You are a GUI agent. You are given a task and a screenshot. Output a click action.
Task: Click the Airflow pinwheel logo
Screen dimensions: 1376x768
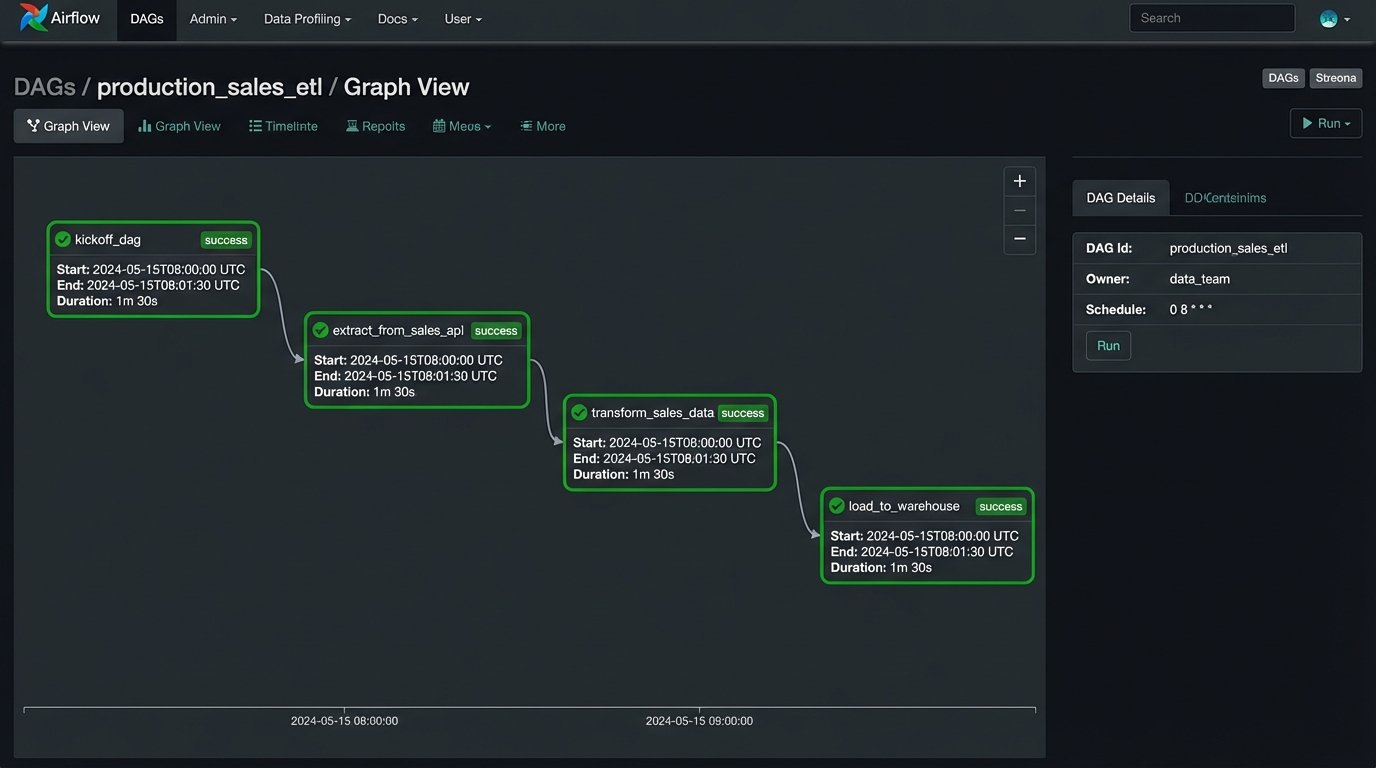pyautogui.click(x=31, y=17)
